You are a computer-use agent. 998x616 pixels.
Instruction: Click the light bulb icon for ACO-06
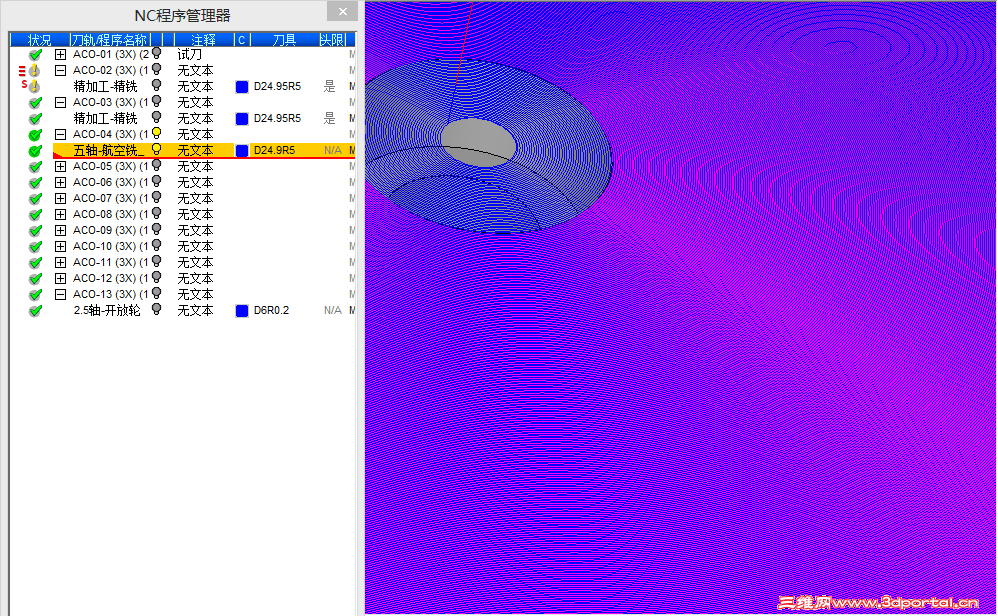157,181
